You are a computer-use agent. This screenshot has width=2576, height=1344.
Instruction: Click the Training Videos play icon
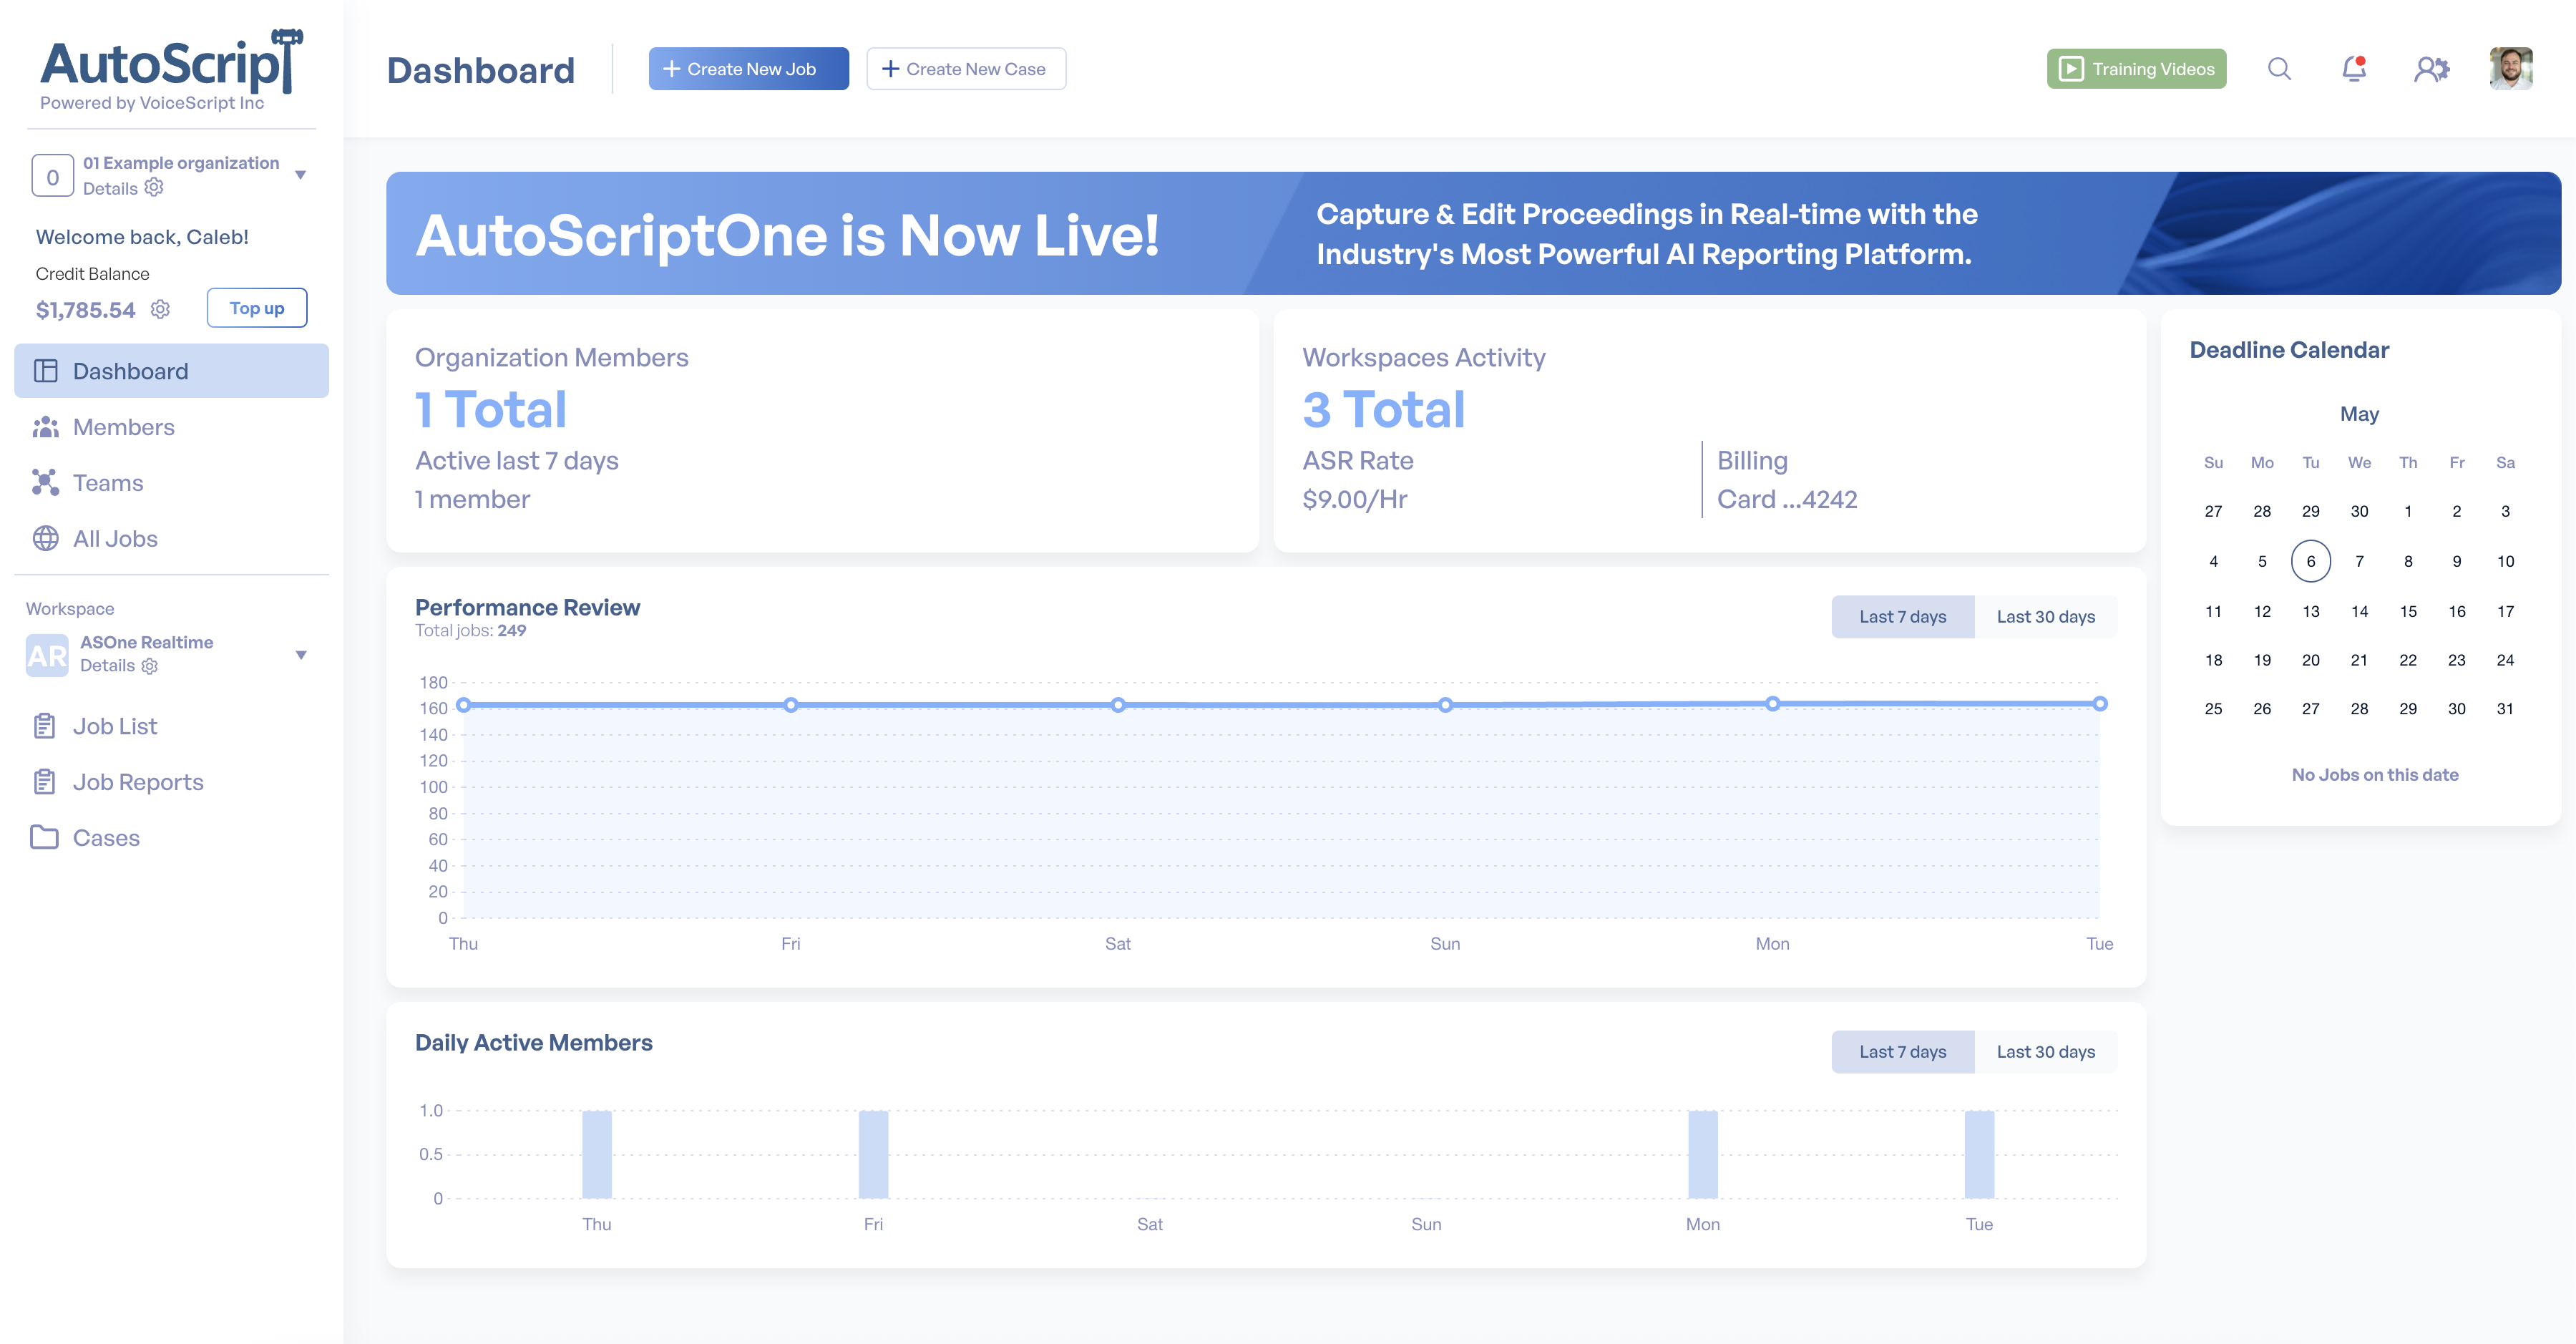2071,69
